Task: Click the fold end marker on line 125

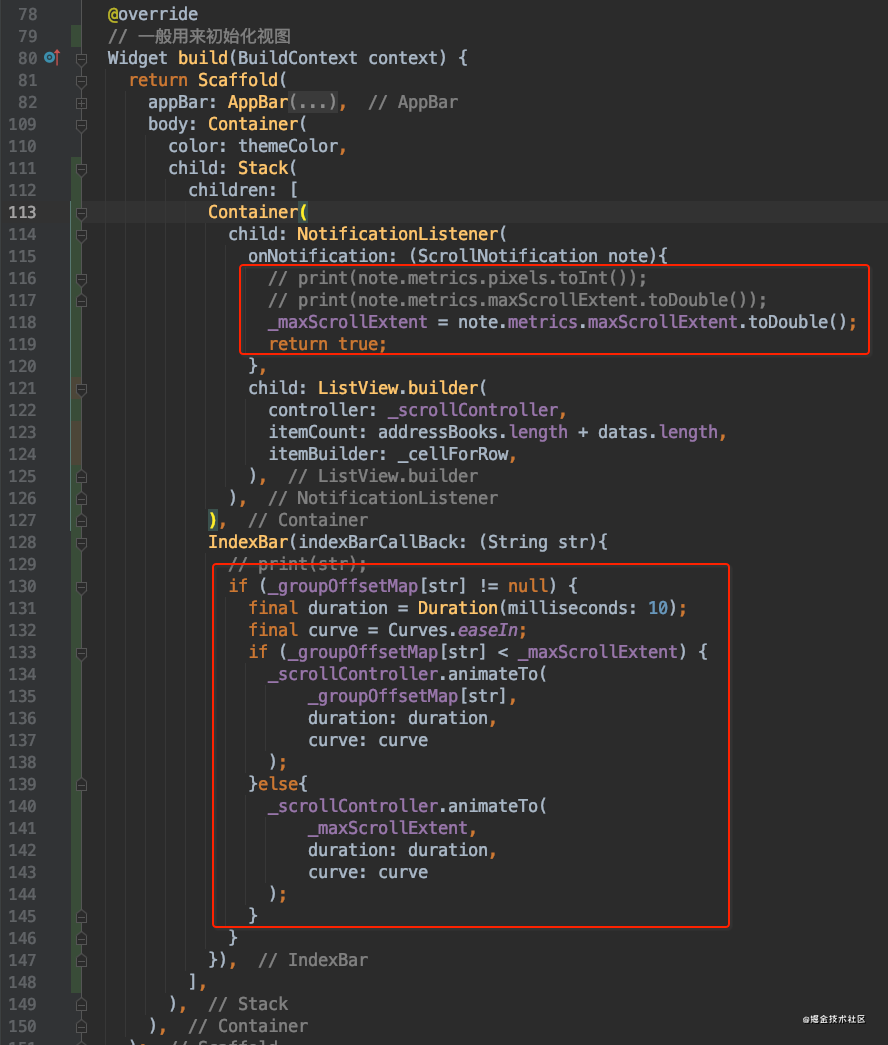Action: [81, 477]
